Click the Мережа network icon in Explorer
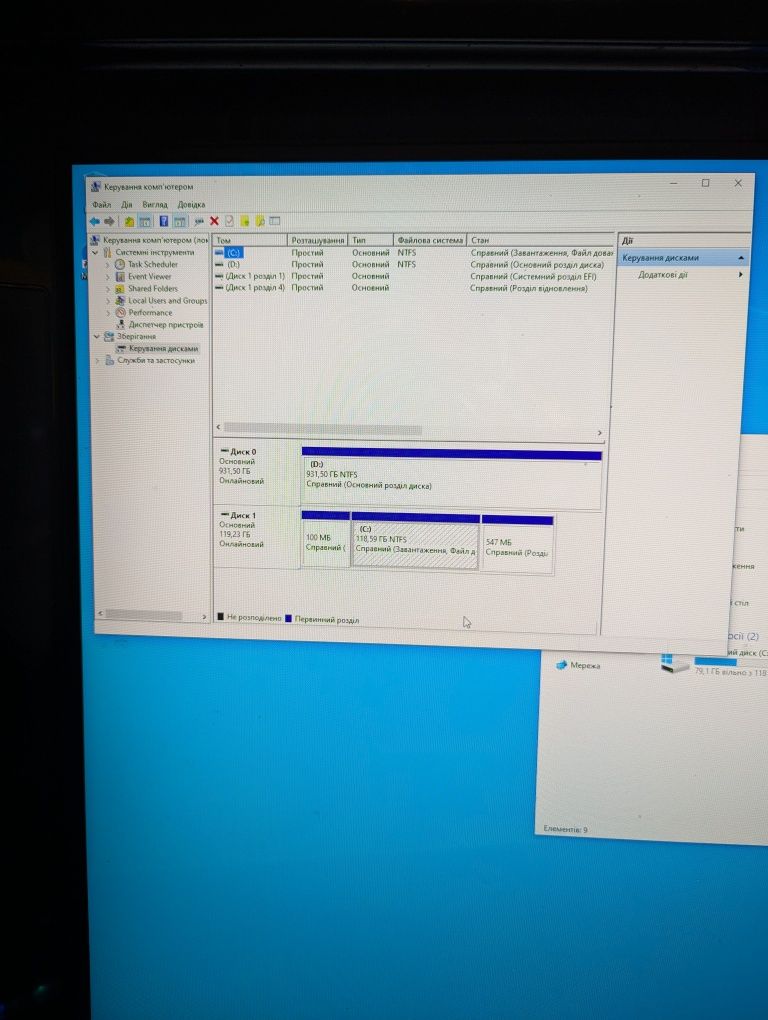 [x=562, y=665]
